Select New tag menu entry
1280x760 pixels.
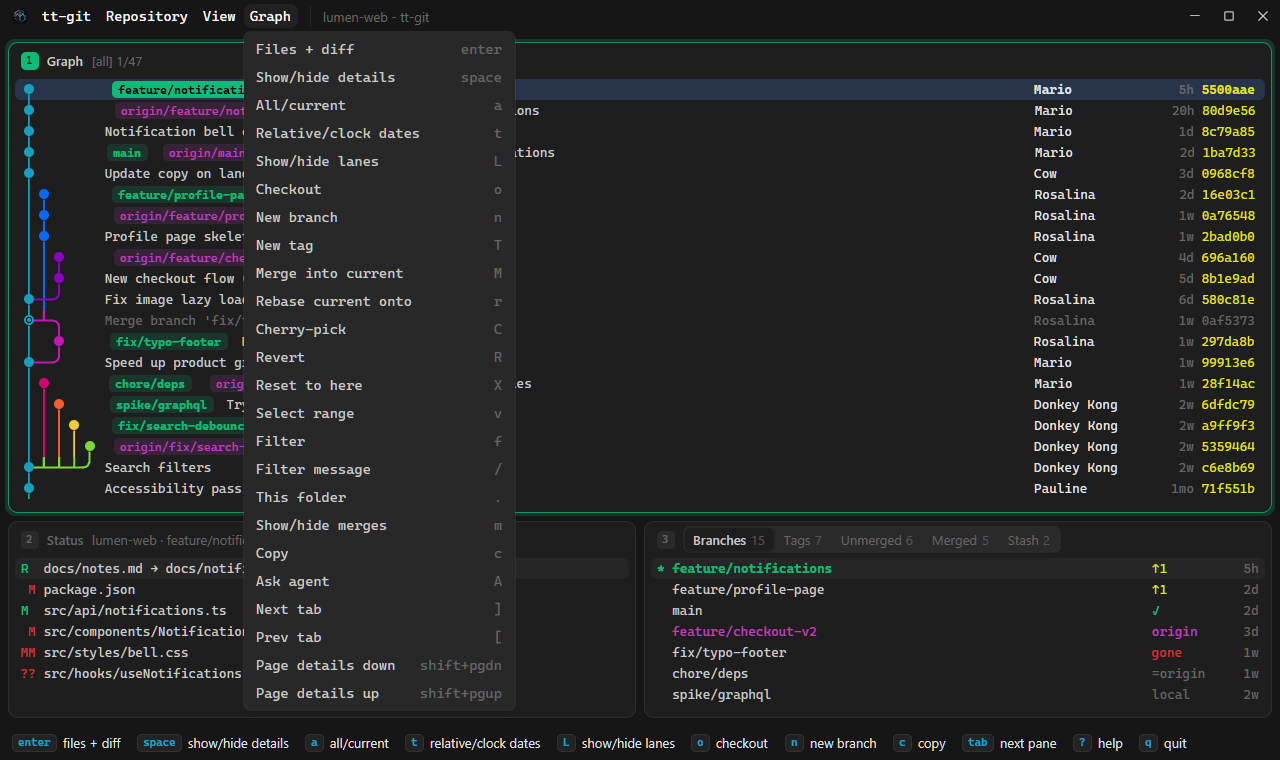(379, 245)
